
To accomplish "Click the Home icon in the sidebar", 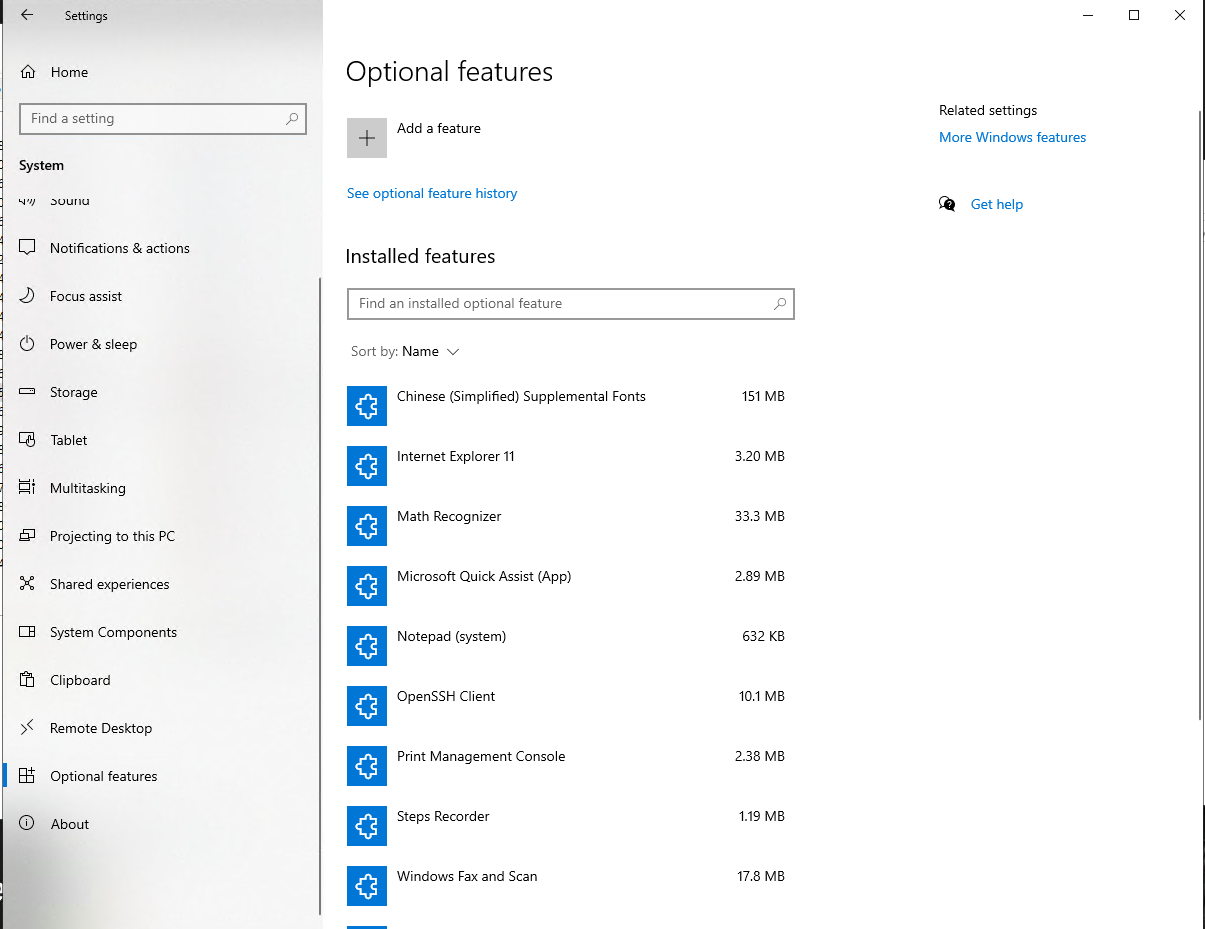I will tap(28, 72).
